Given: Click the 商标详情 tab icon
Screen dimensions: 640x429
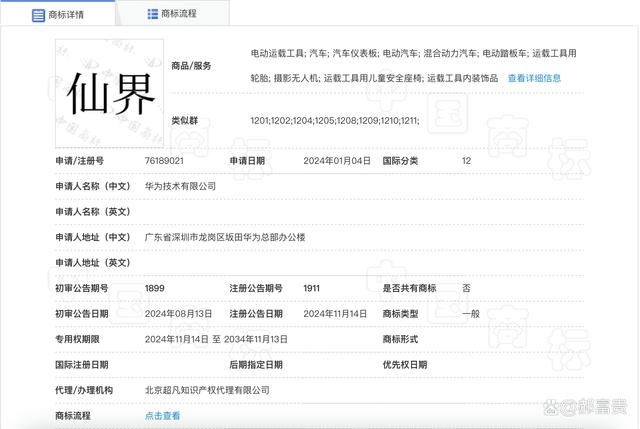Looking at the screenshot, I should click(38, 15).
